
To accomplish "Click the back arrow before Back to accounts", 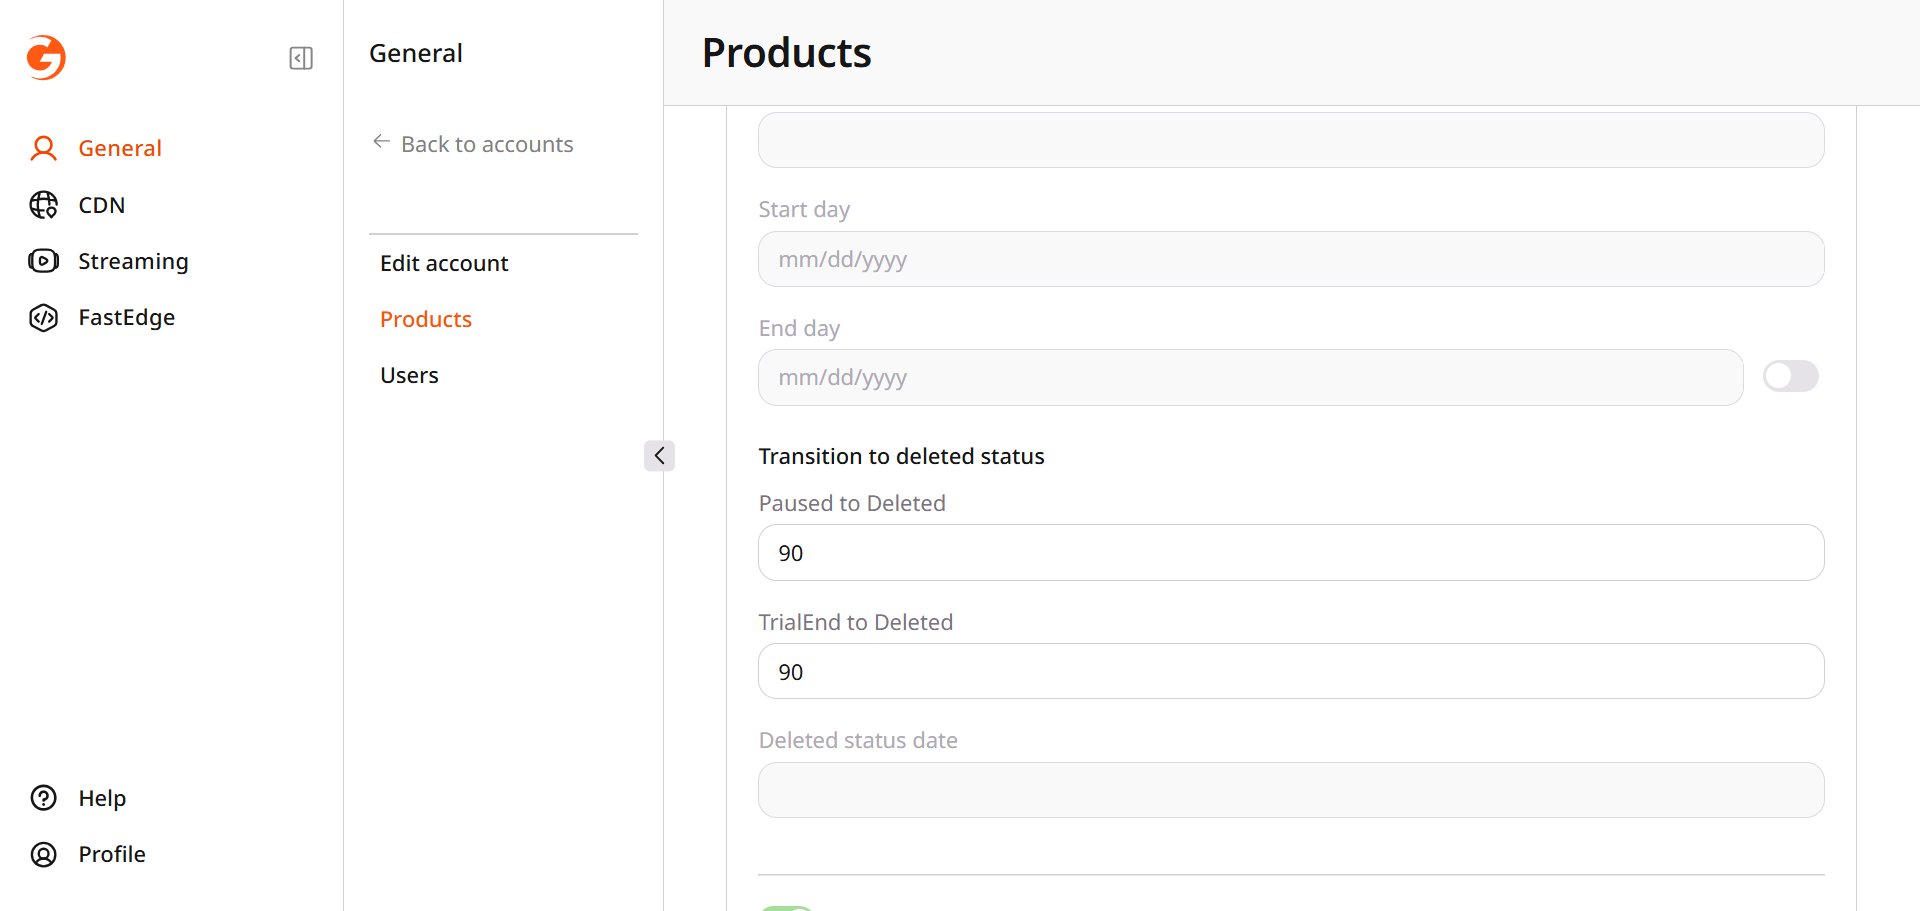I will tap(381, 142).
